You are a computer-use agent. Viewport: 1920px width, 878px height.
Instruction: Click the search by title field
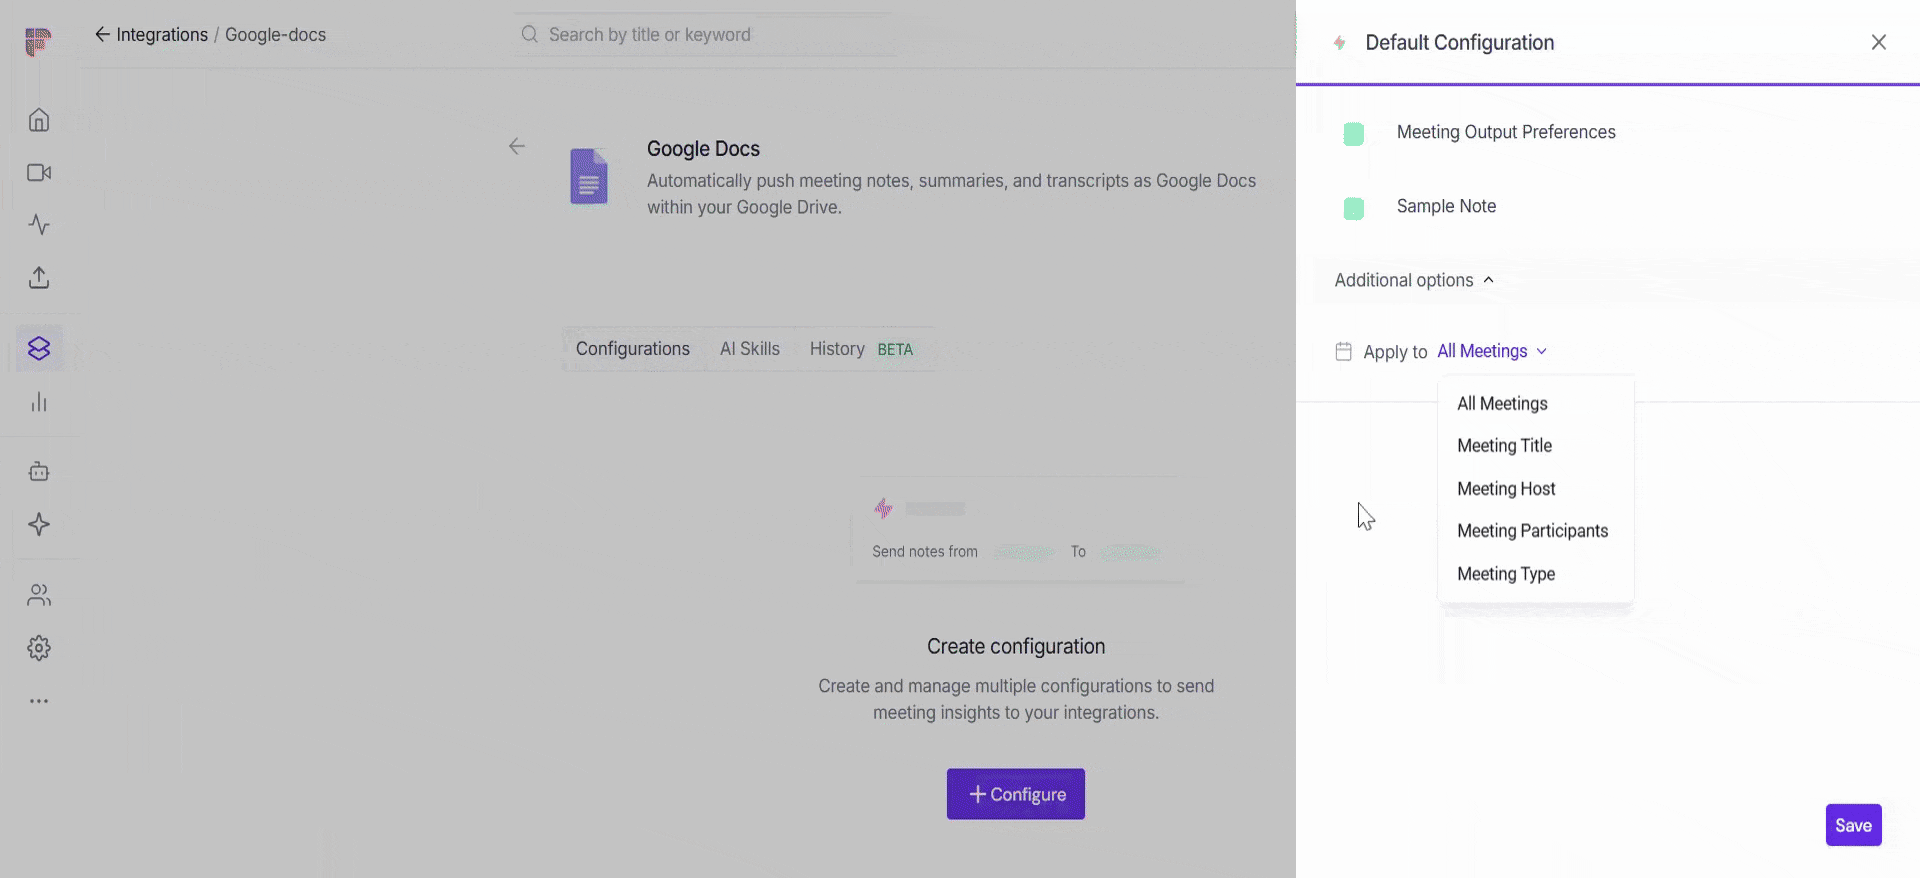coord(704,35)
